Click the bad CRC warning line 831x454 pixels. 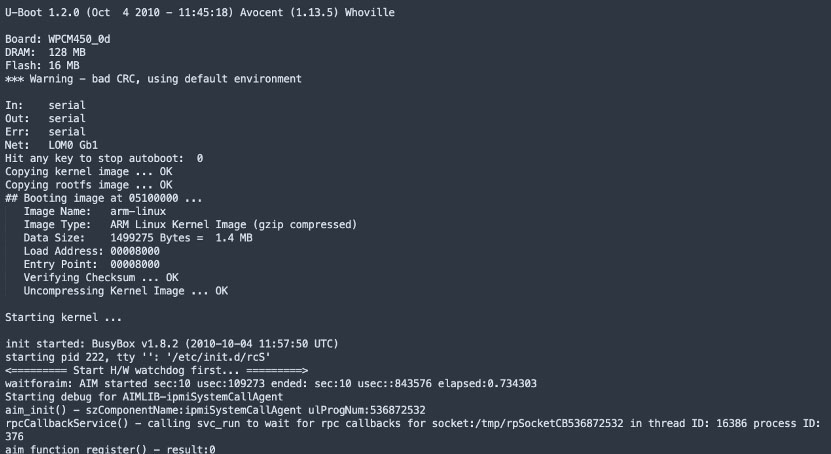tap(153, 79)
